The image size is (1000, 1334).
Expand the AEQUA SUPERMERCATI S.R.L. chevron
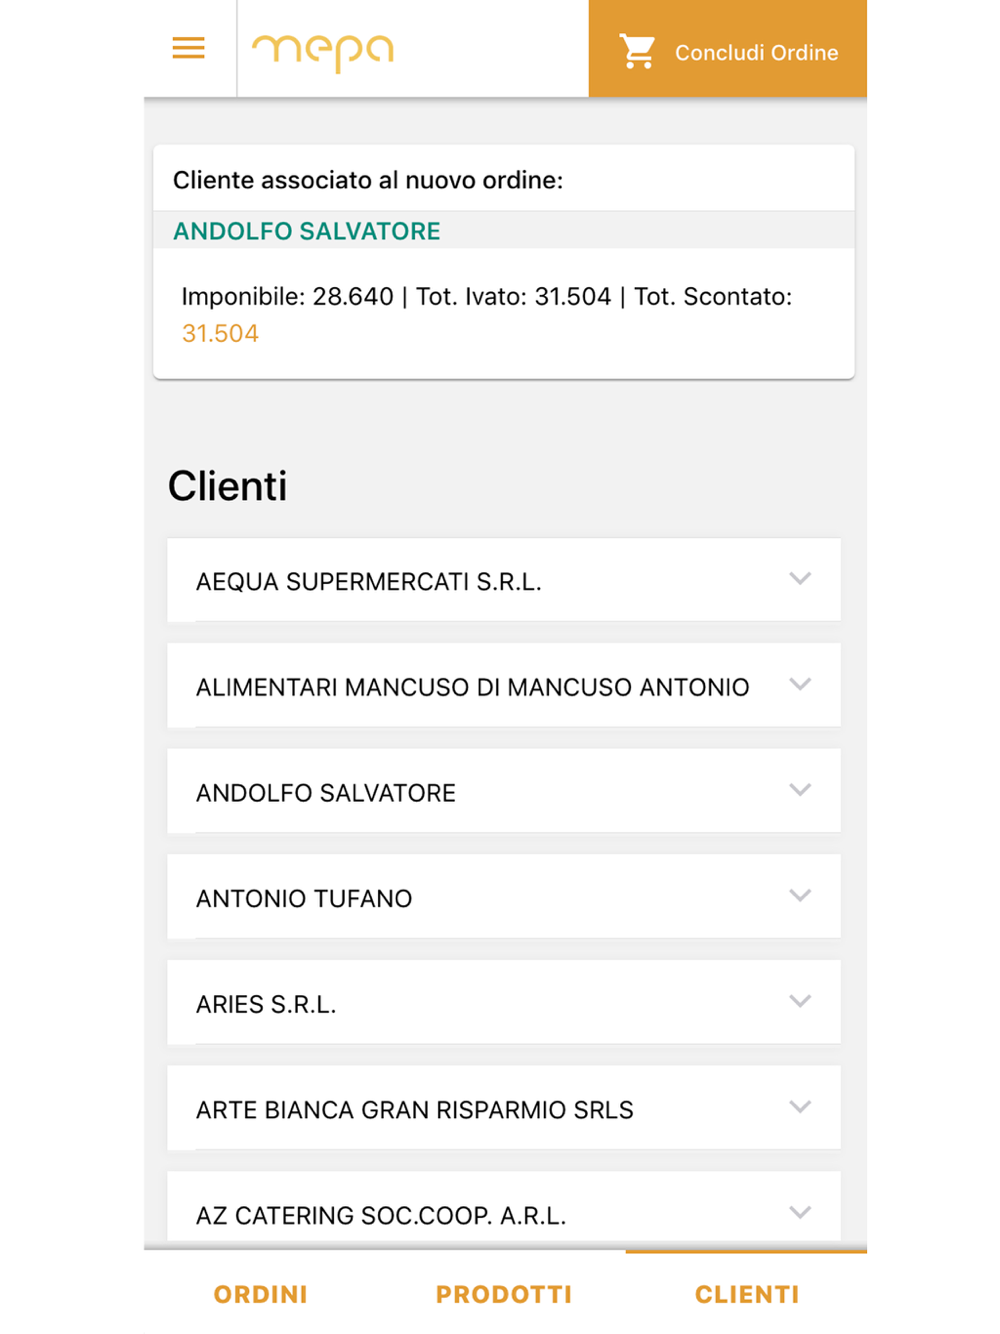[800, 578]
